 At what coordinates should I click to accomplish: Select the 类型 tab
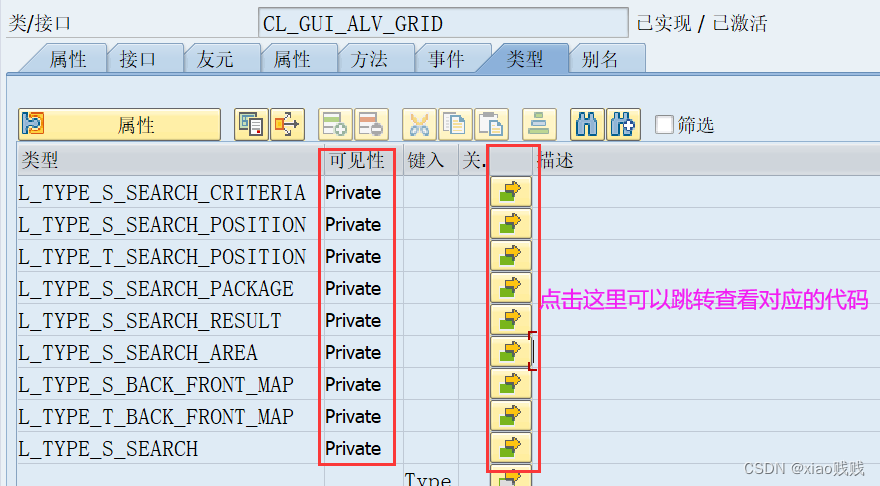525,58
